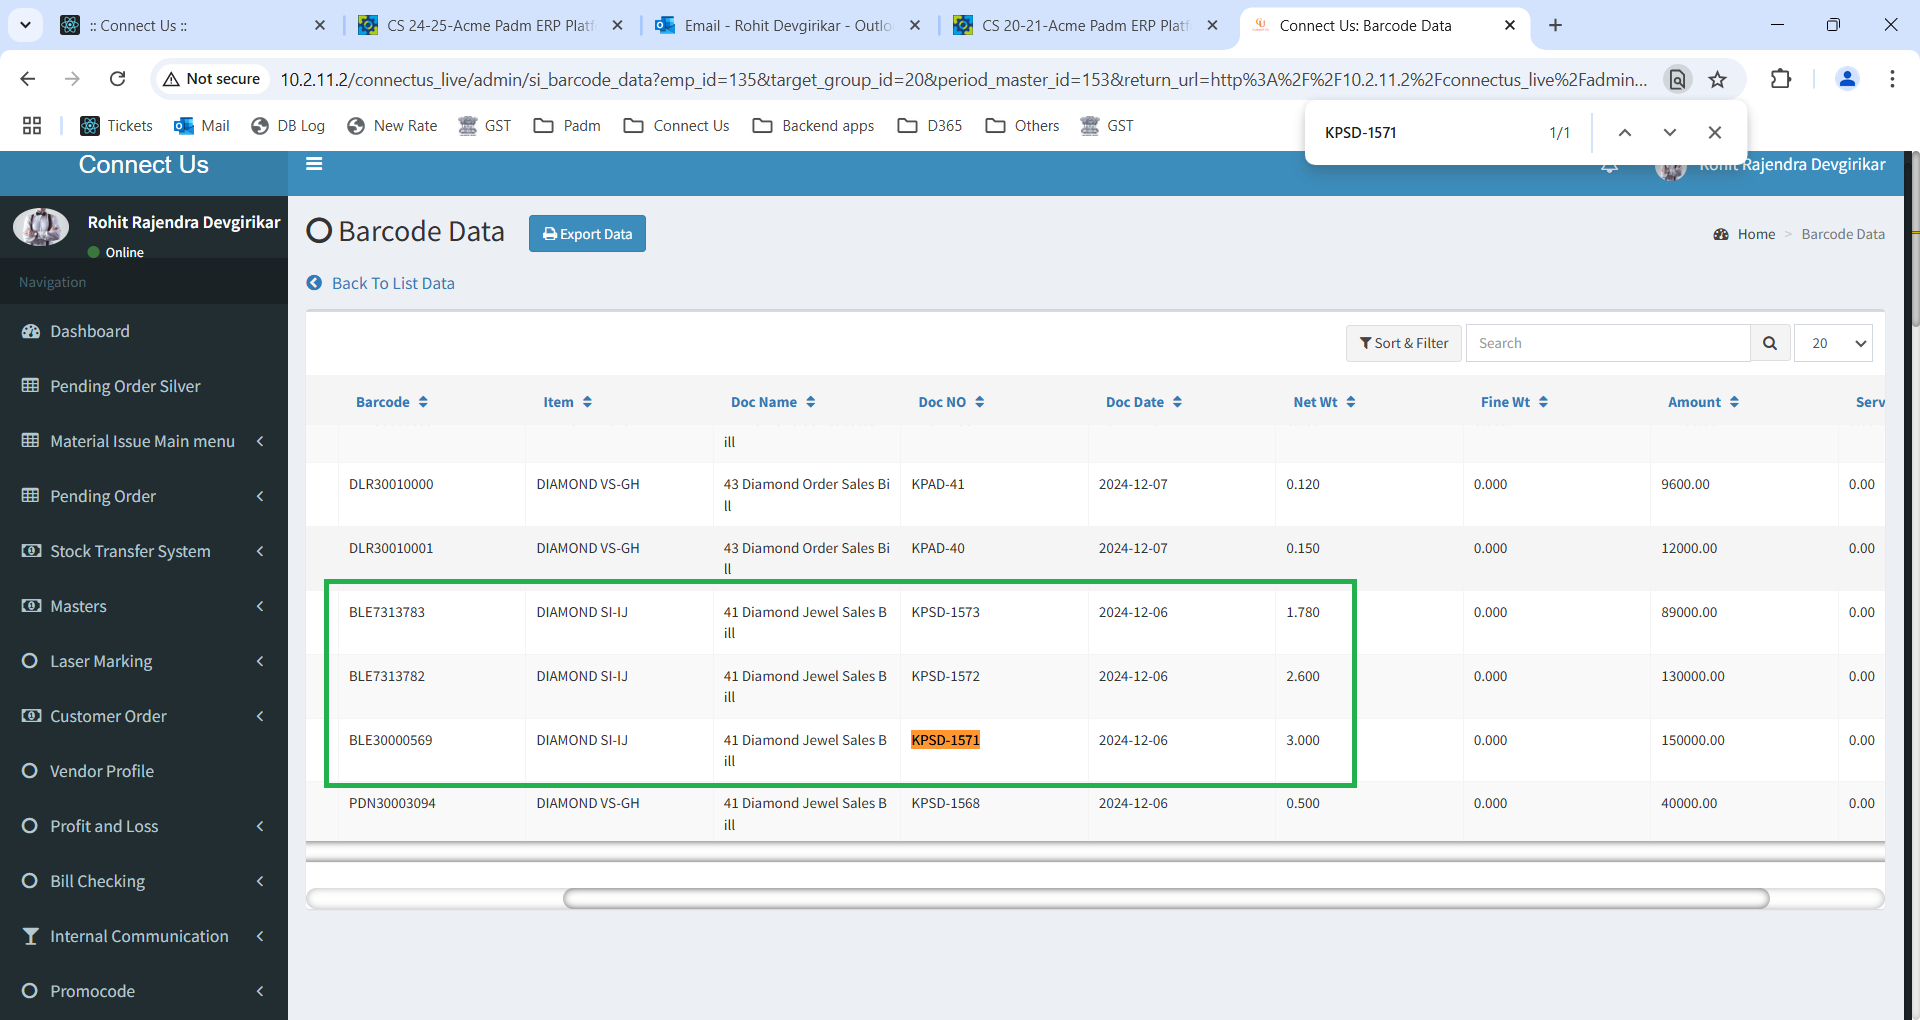The width and height of the screenshot is (1920, 1020).
Task: Sort table by Doc Name column
Action: (x=773, y=402)
